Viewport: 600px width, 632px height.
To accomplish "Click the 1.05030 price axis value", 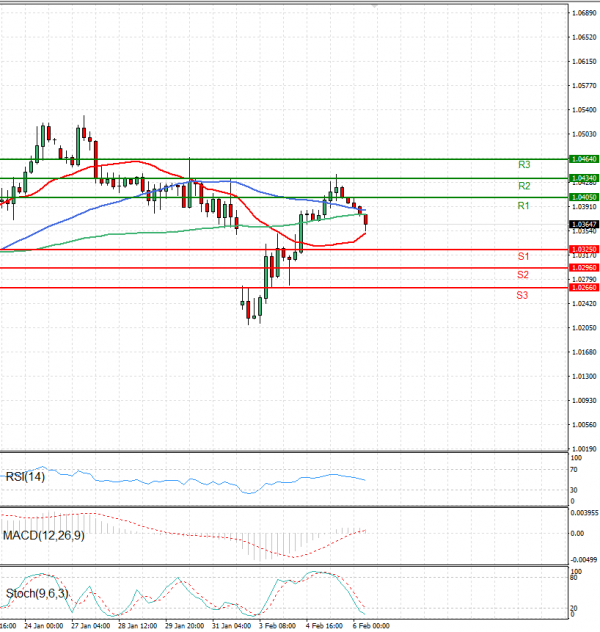I will click(584, 134).
